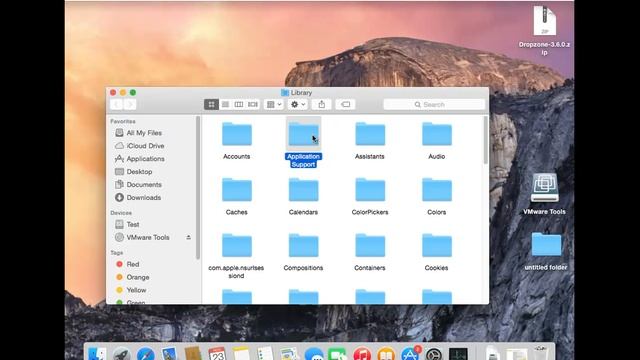Switch Finder to list view
The width and height of the screenshot is (640, 360).
point(225,104)
